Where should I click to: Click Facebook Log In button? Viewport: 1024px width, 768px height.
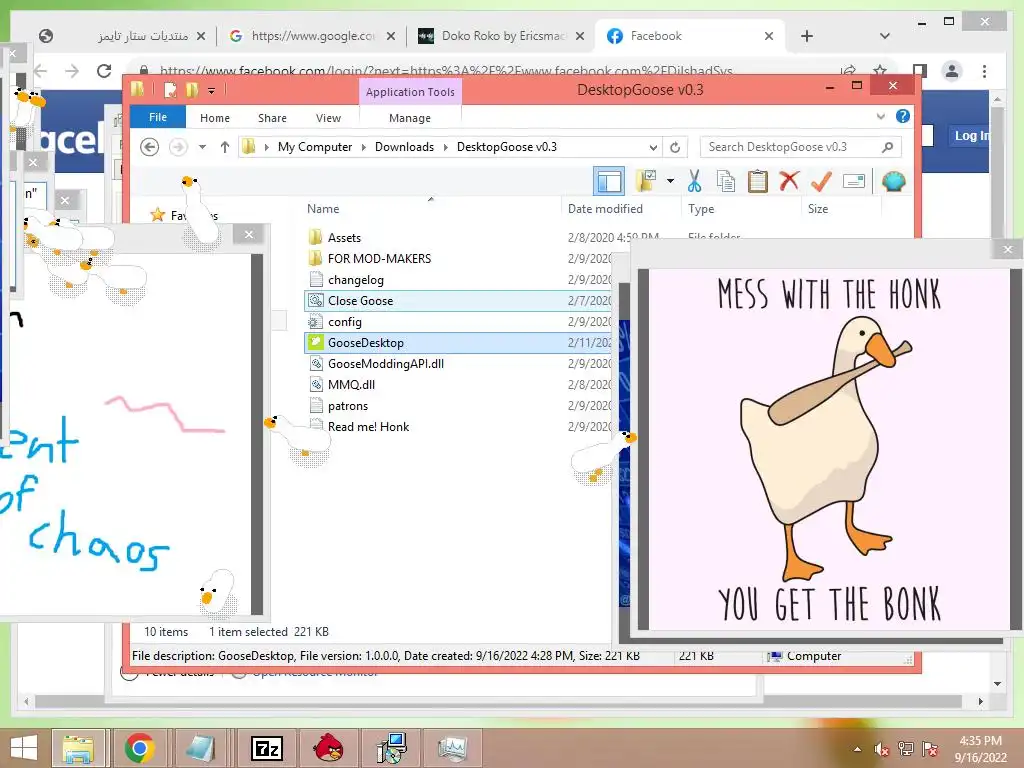pyautogui.click(x=971, y=135)
